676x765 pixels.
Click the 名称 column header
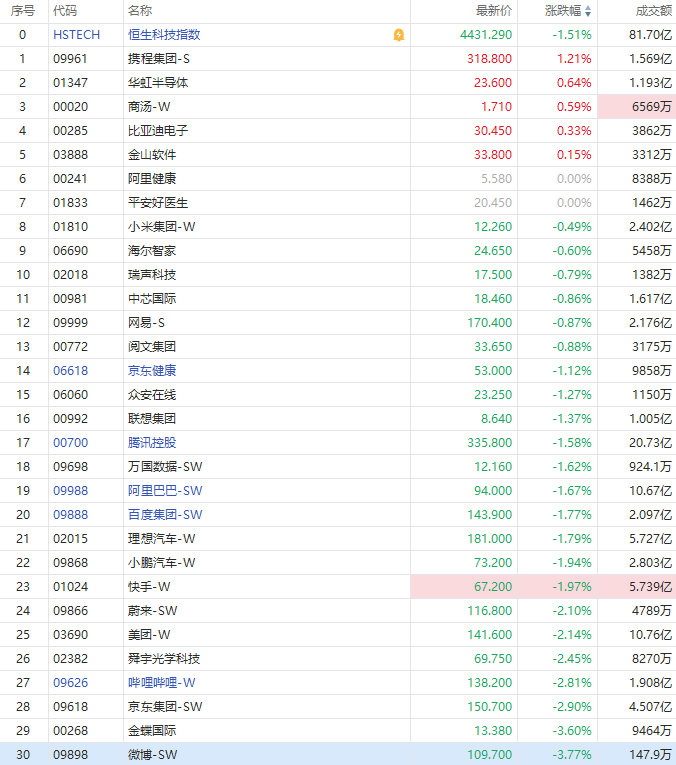click(x=140, y=11)
